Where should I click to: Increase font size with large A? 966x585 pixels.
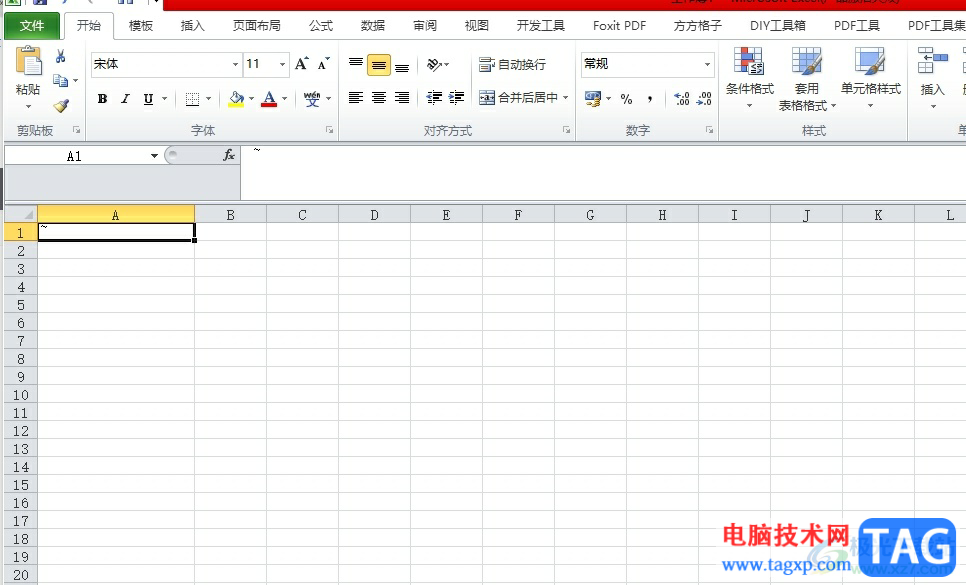pyautogui.click(x=301, y=64)
